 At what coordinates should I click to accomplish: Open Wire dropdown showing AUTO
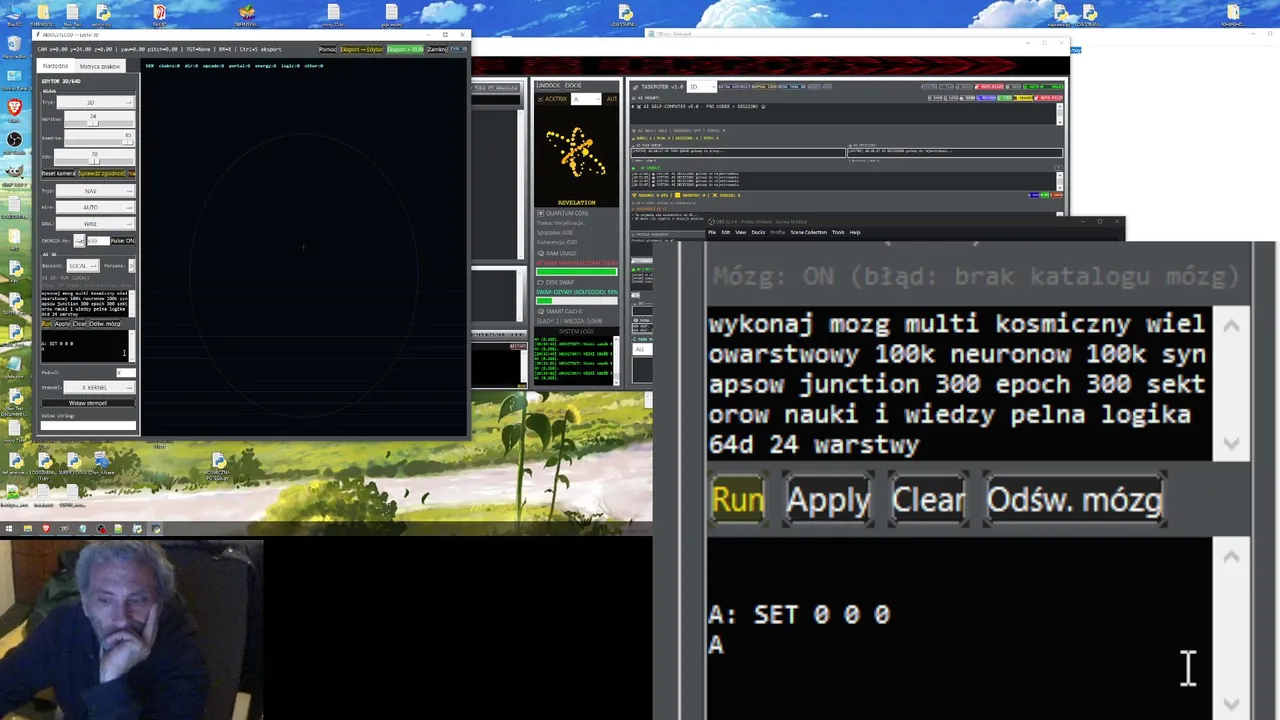coord(96,207)
